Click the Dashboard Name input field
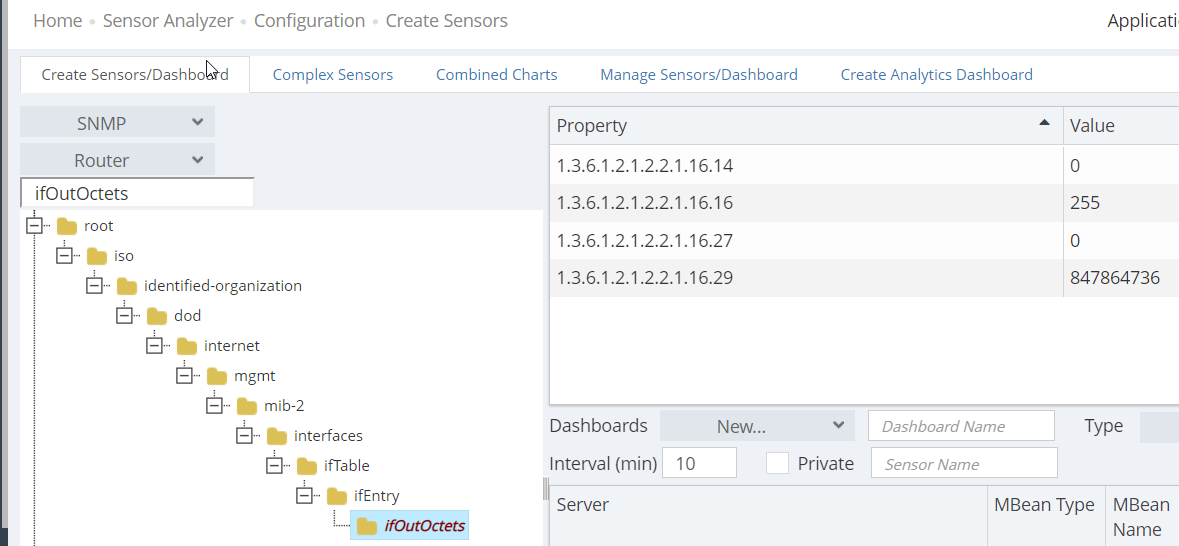Image resolution: width=1179 pixels, height=546 pixels. (x=960, y=426)
